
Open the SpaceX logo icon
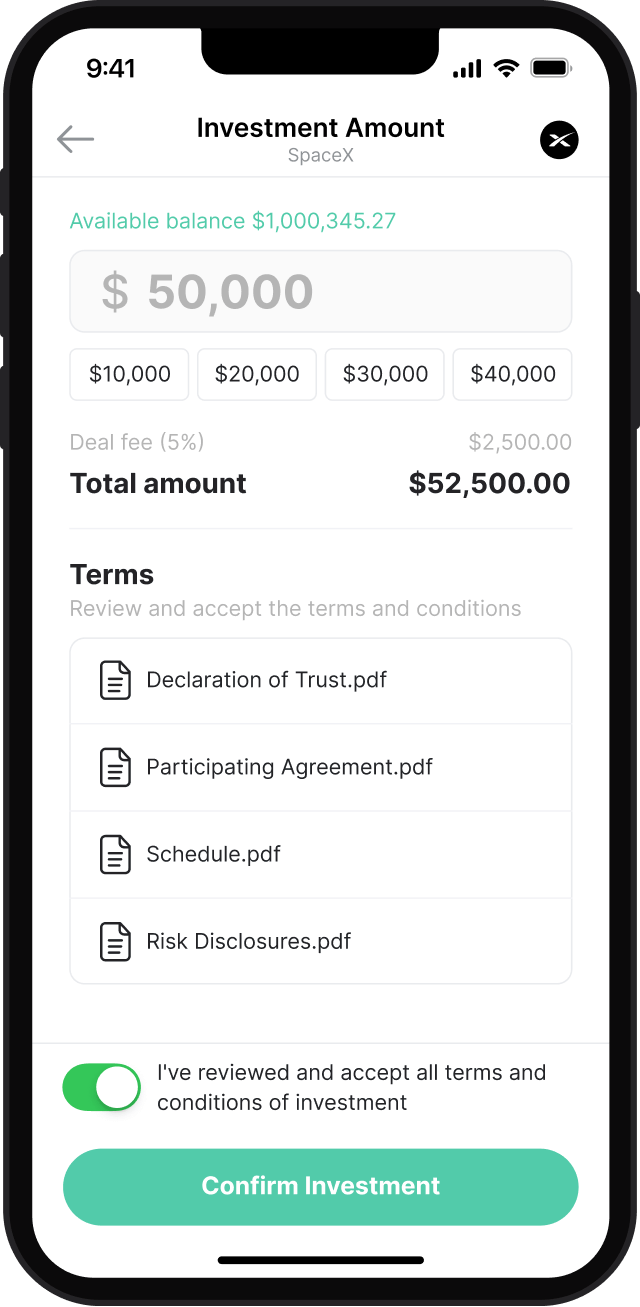tap(559, 139)
